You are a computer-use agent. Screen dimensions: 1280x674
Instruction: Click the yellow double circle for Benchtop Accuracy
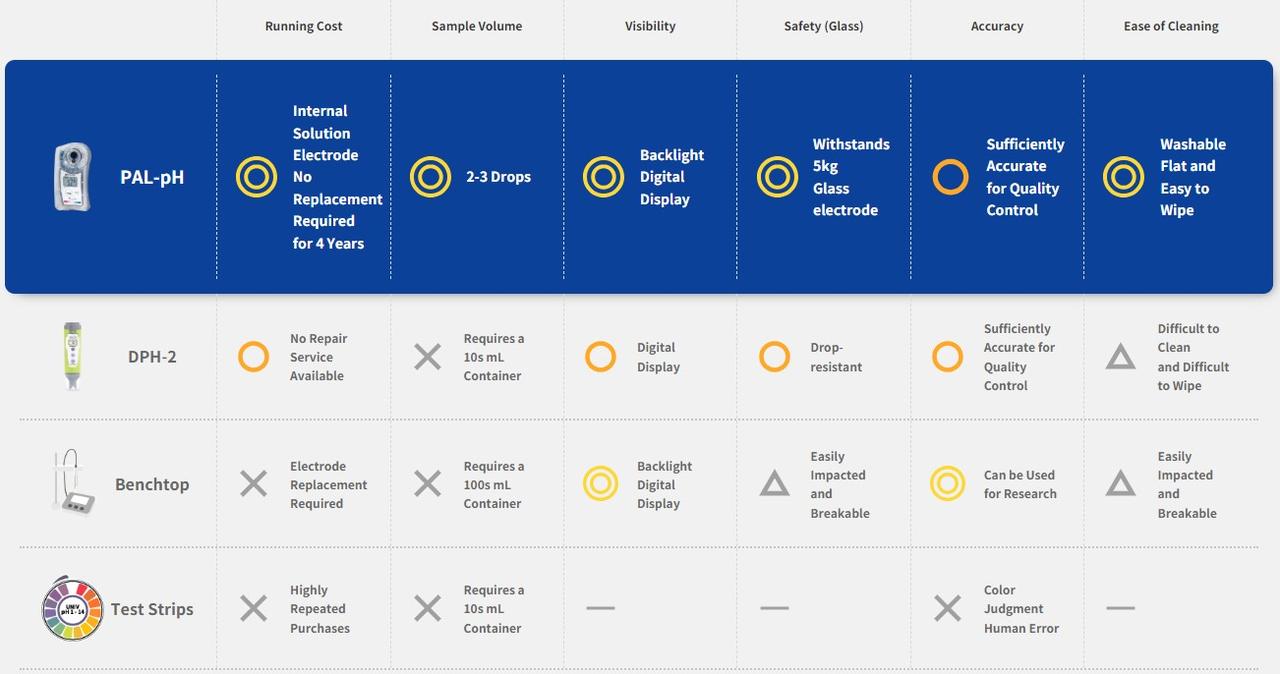point(947,484)
